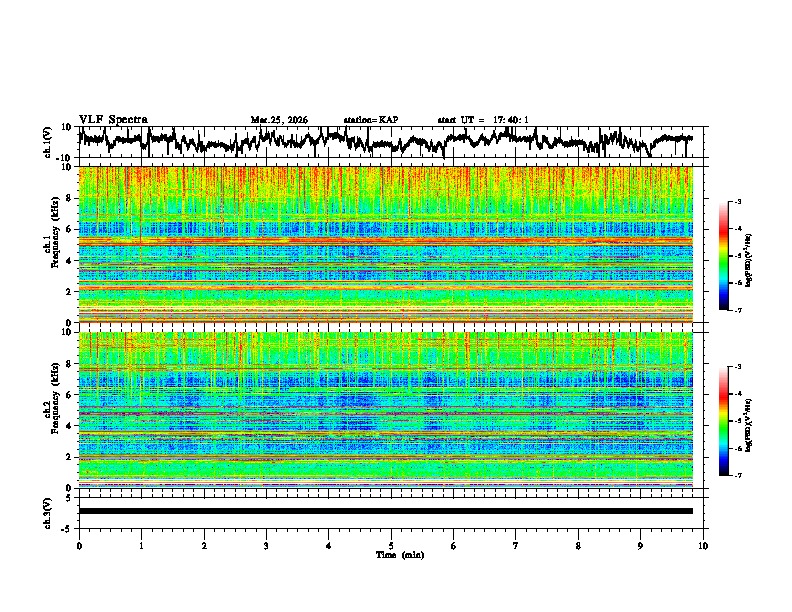Click the date text "Mar.25, 2026"
This screenshot has height=612, width=792.
tap(279, 120)
